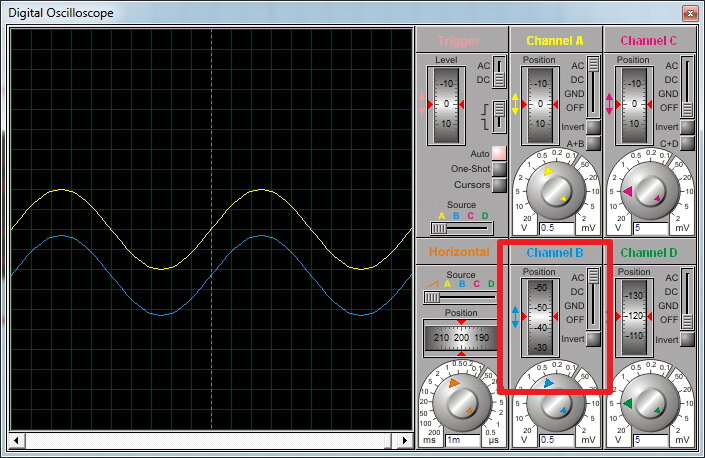The width and height of the screenshot is (705, 458).
Task: Click Channel C inner fine-adjust knob
Action: click(x=650, y=191)
